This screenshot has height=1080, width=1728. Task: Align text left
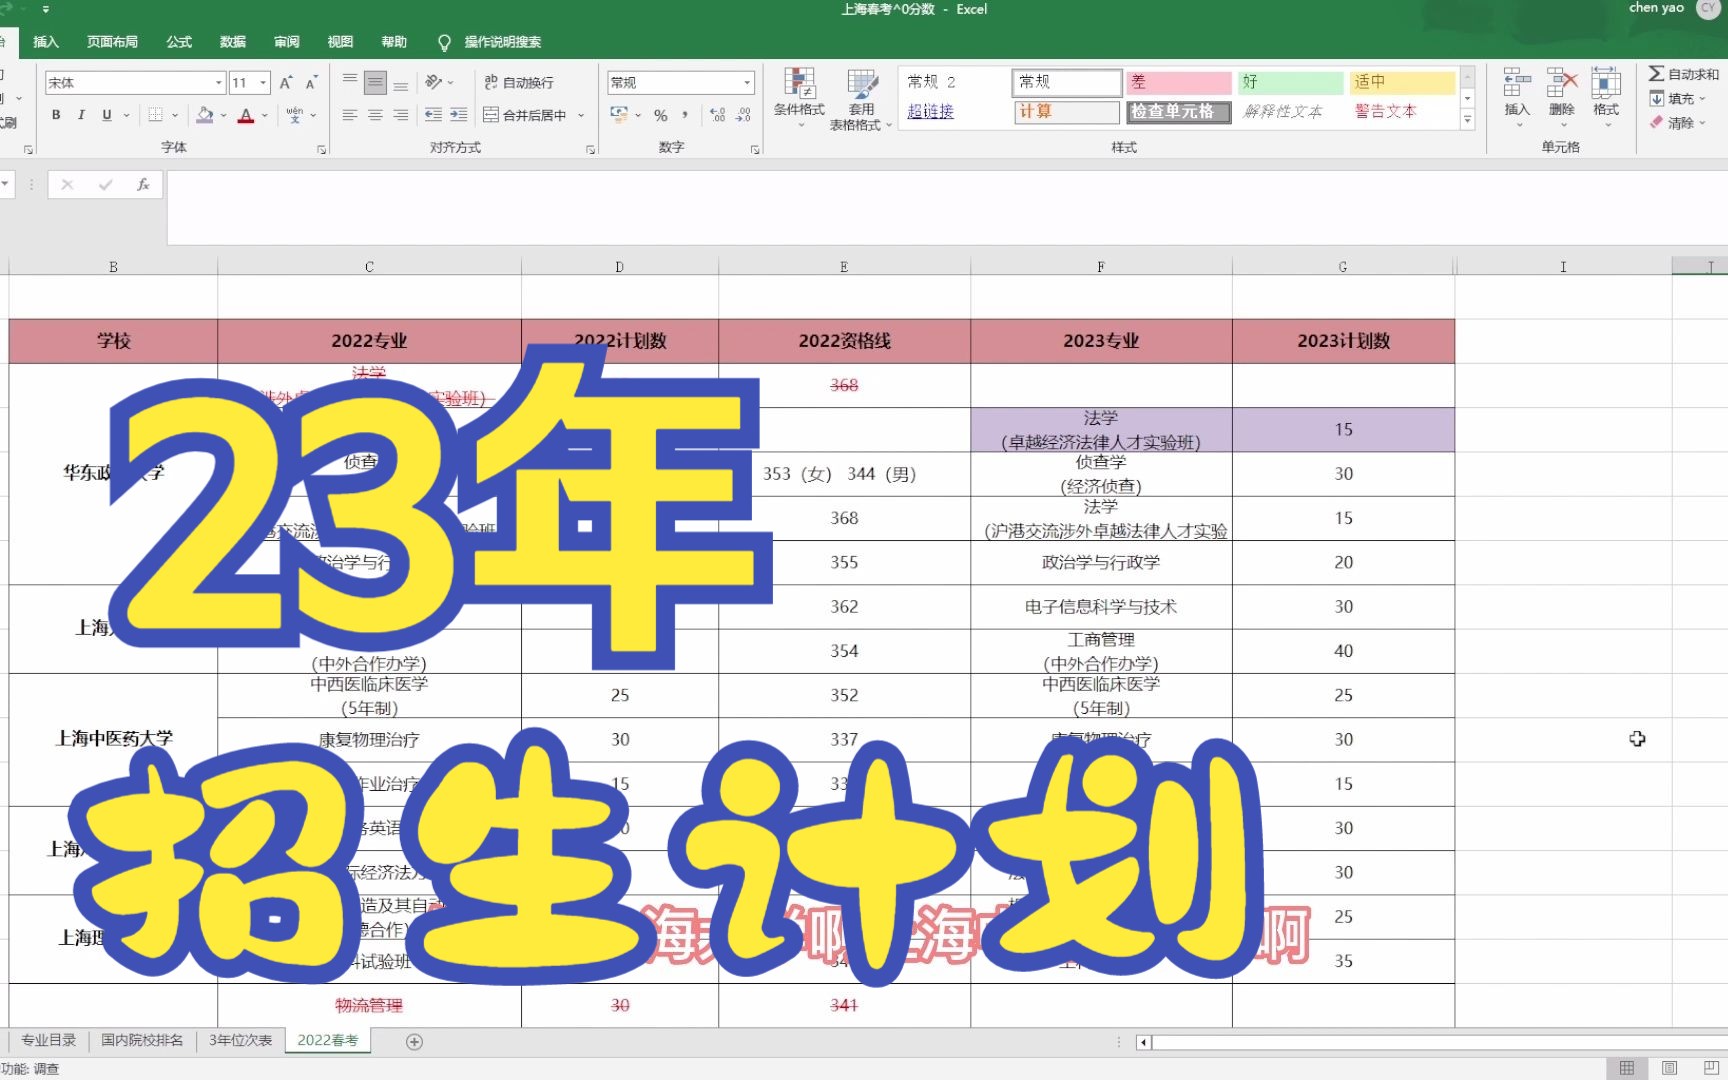click(x=349, y=115)
